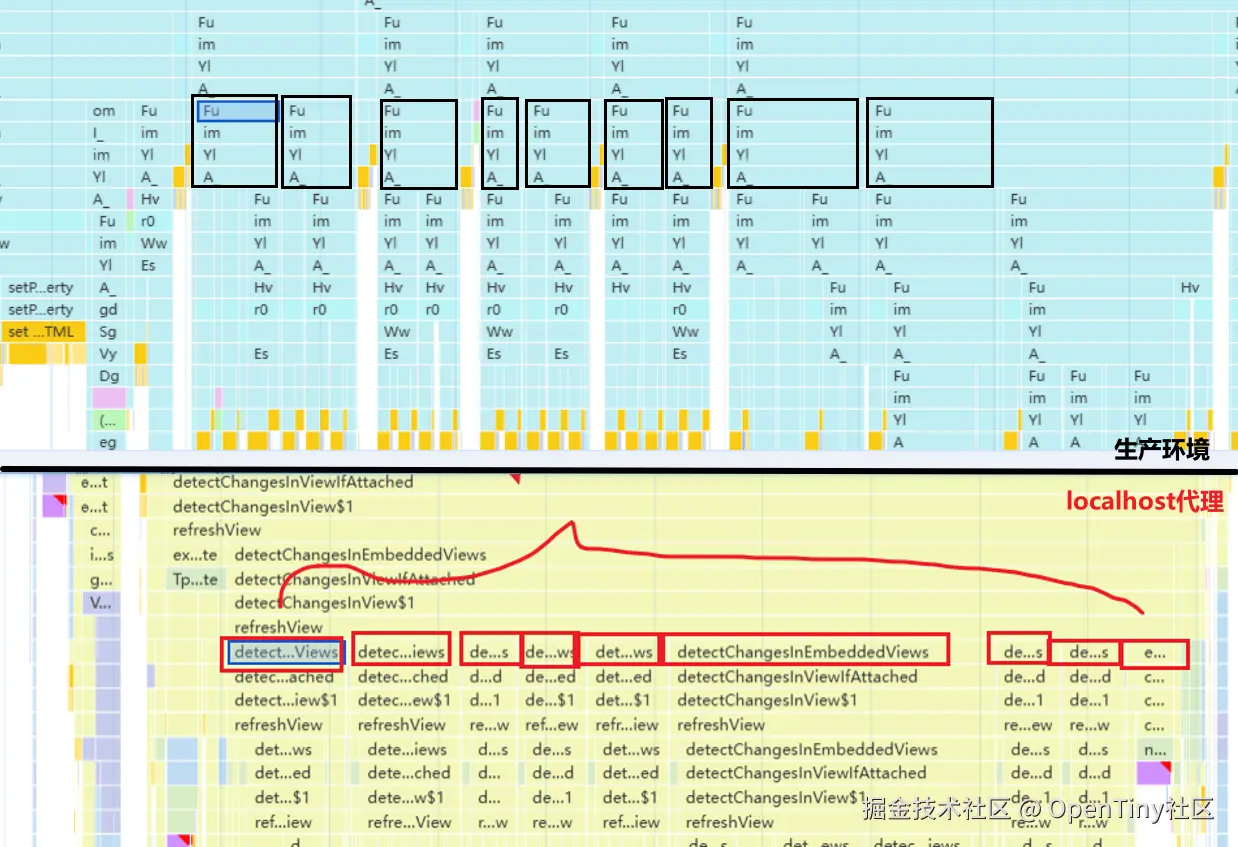Image resolution: width=1238 pixels, height=847 pixels.
Task: Click the 'dete...ched' call frame
Action: click(409, 773)
